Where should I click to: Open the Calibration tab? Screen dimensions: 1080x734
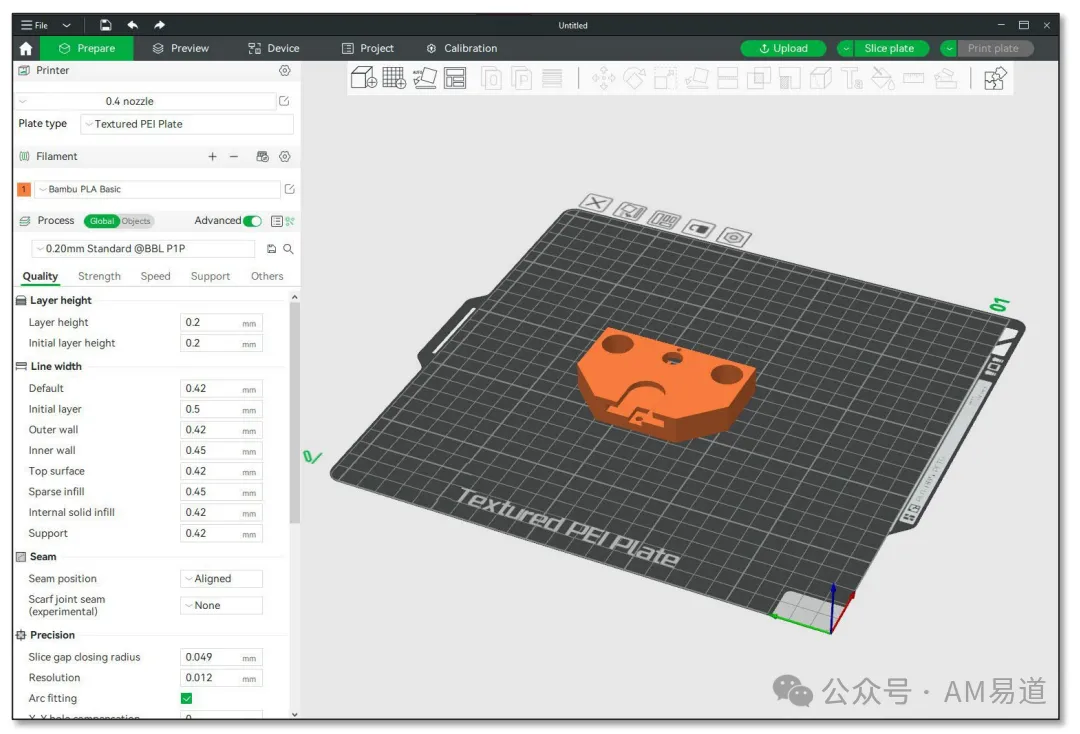click(x=462, y=48)
